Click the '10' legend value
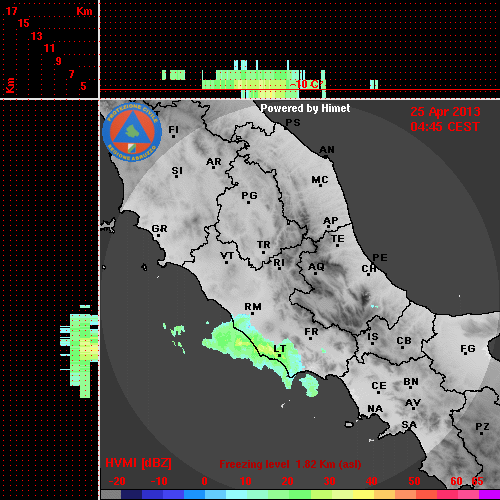 [246, 481]
